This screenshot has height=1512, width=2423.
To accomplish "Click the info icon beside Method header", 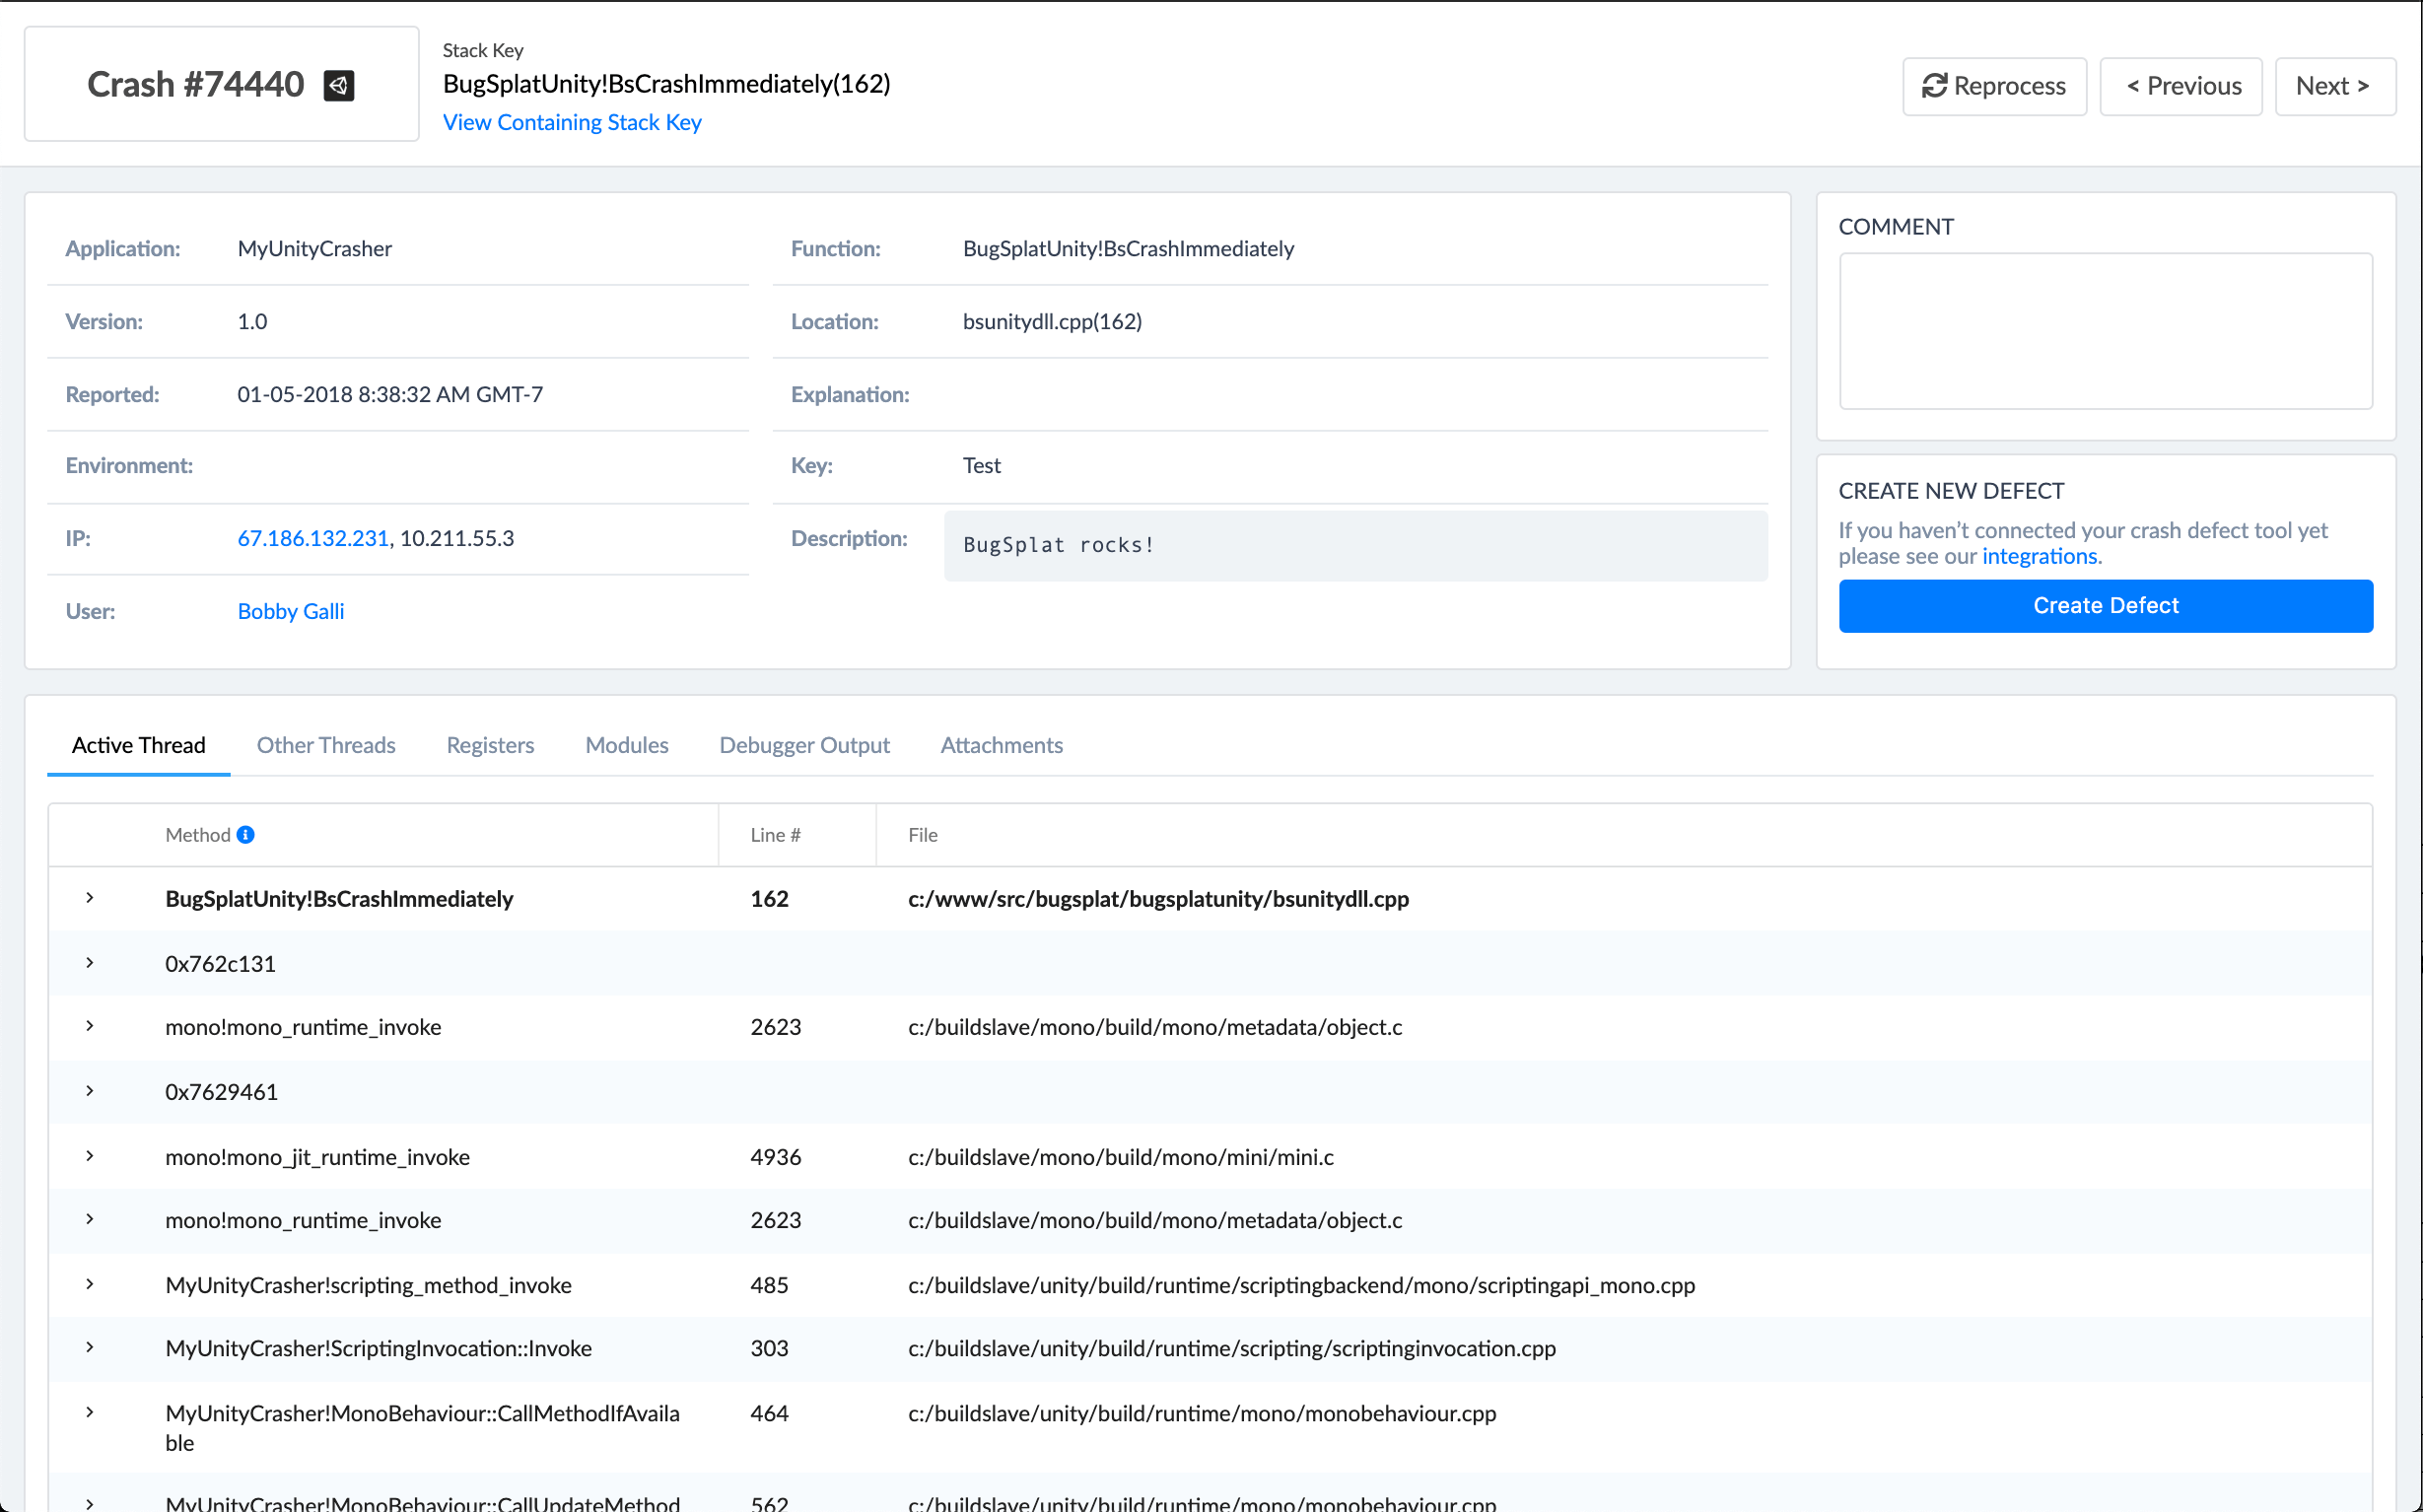I will pyautogui.click(x=246, y=835).
